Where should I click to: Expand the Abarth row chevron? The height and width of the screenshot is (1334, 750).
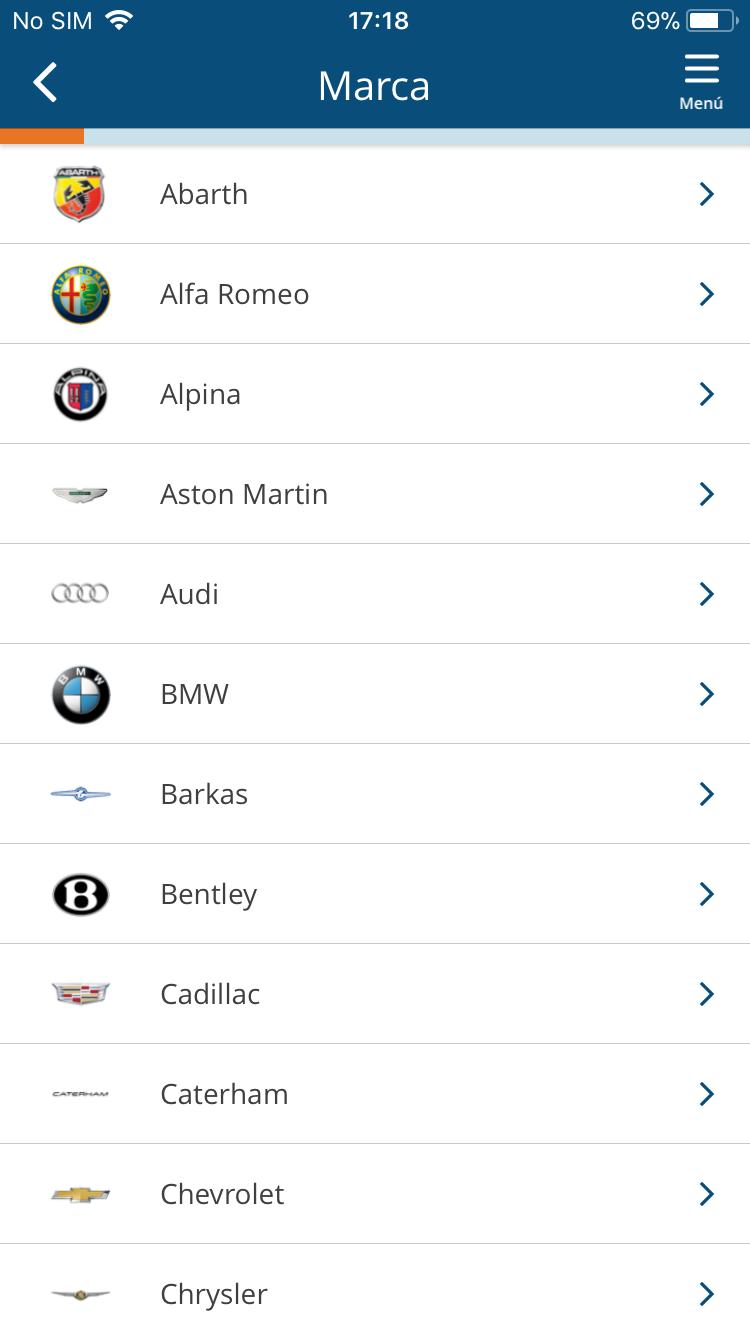tap(707, 194)
